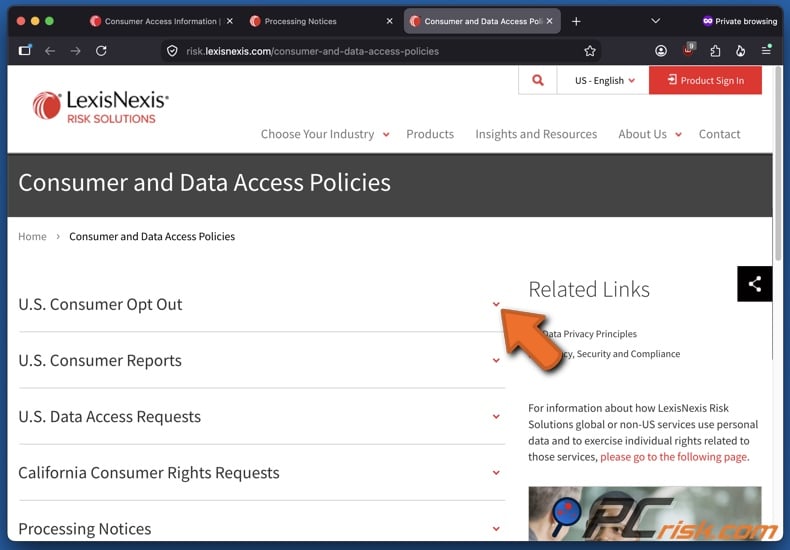Click the U.S. Consumer Reports heading
Screen dimensions: 790x550
point(100,361)
